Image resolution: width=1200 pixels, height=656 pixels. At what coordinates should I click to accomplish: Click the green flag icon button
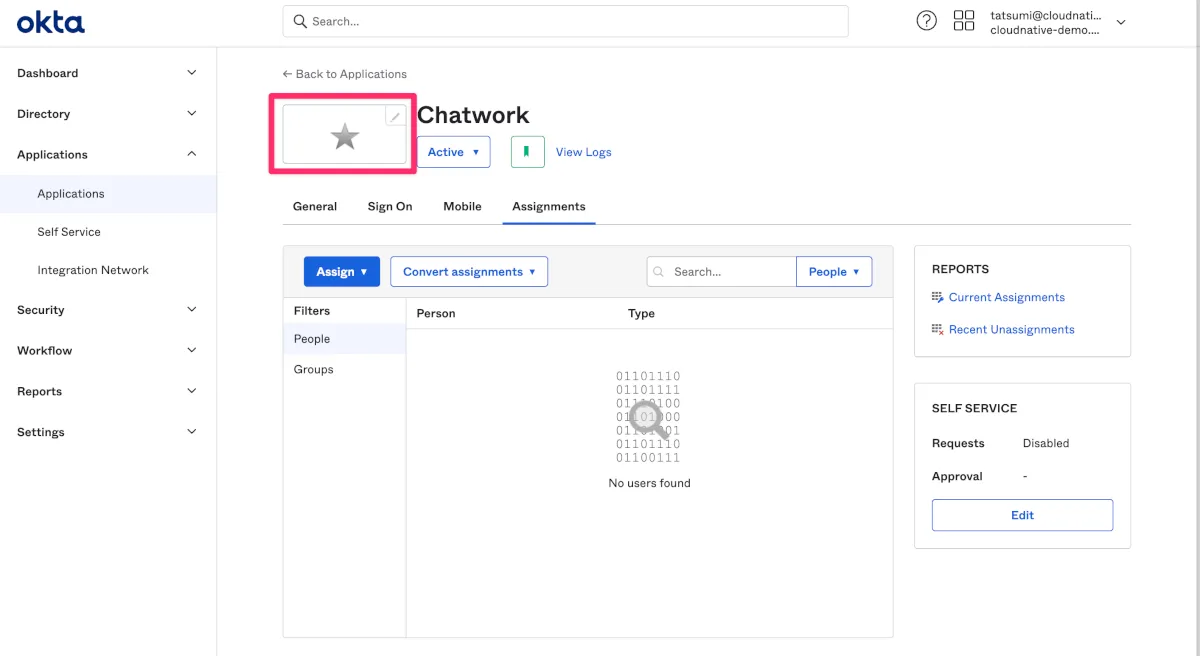[528, 152]
